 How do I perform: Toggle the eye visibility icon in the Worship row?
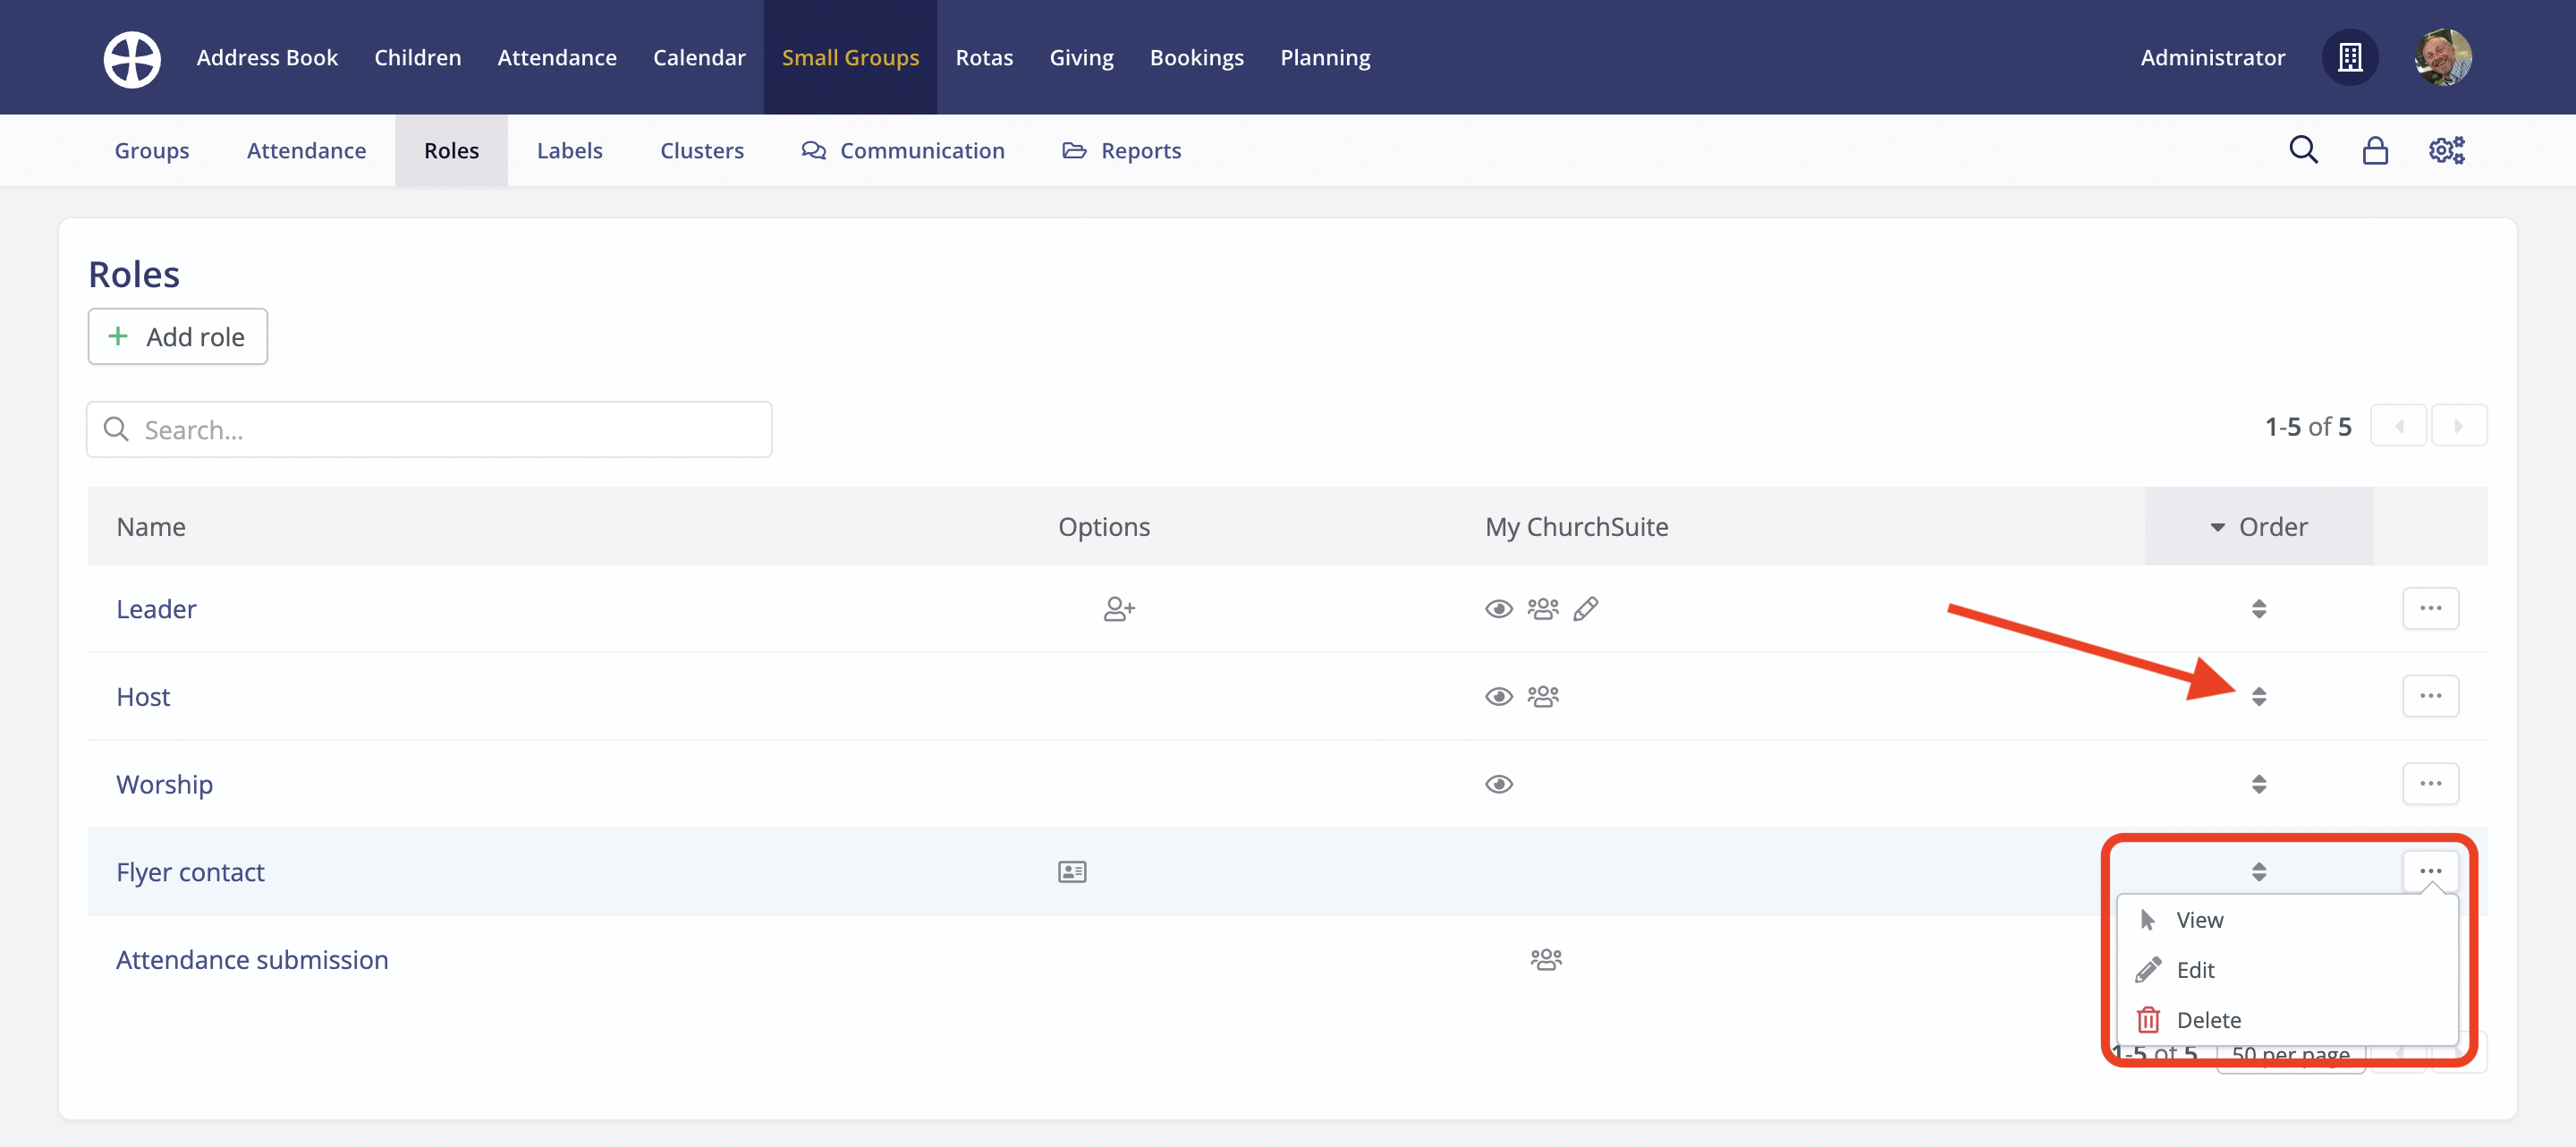[1498, 784]
